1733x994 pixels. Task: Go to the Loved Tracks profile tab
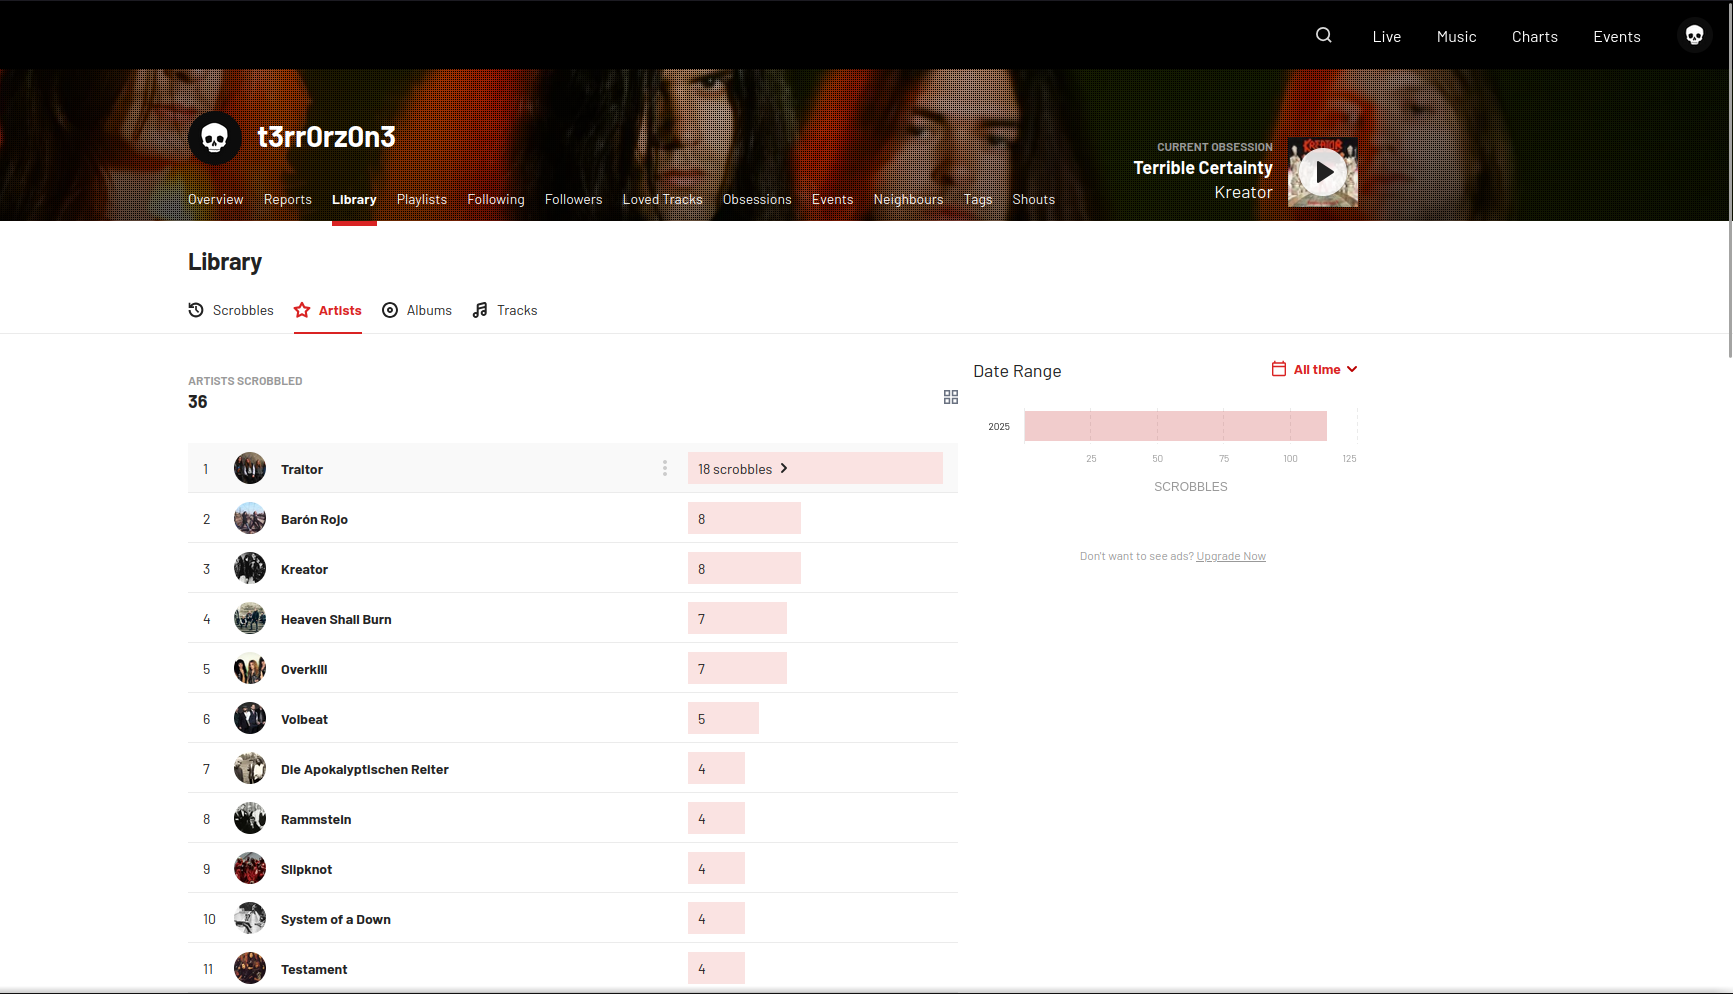(x=662, y=199)
